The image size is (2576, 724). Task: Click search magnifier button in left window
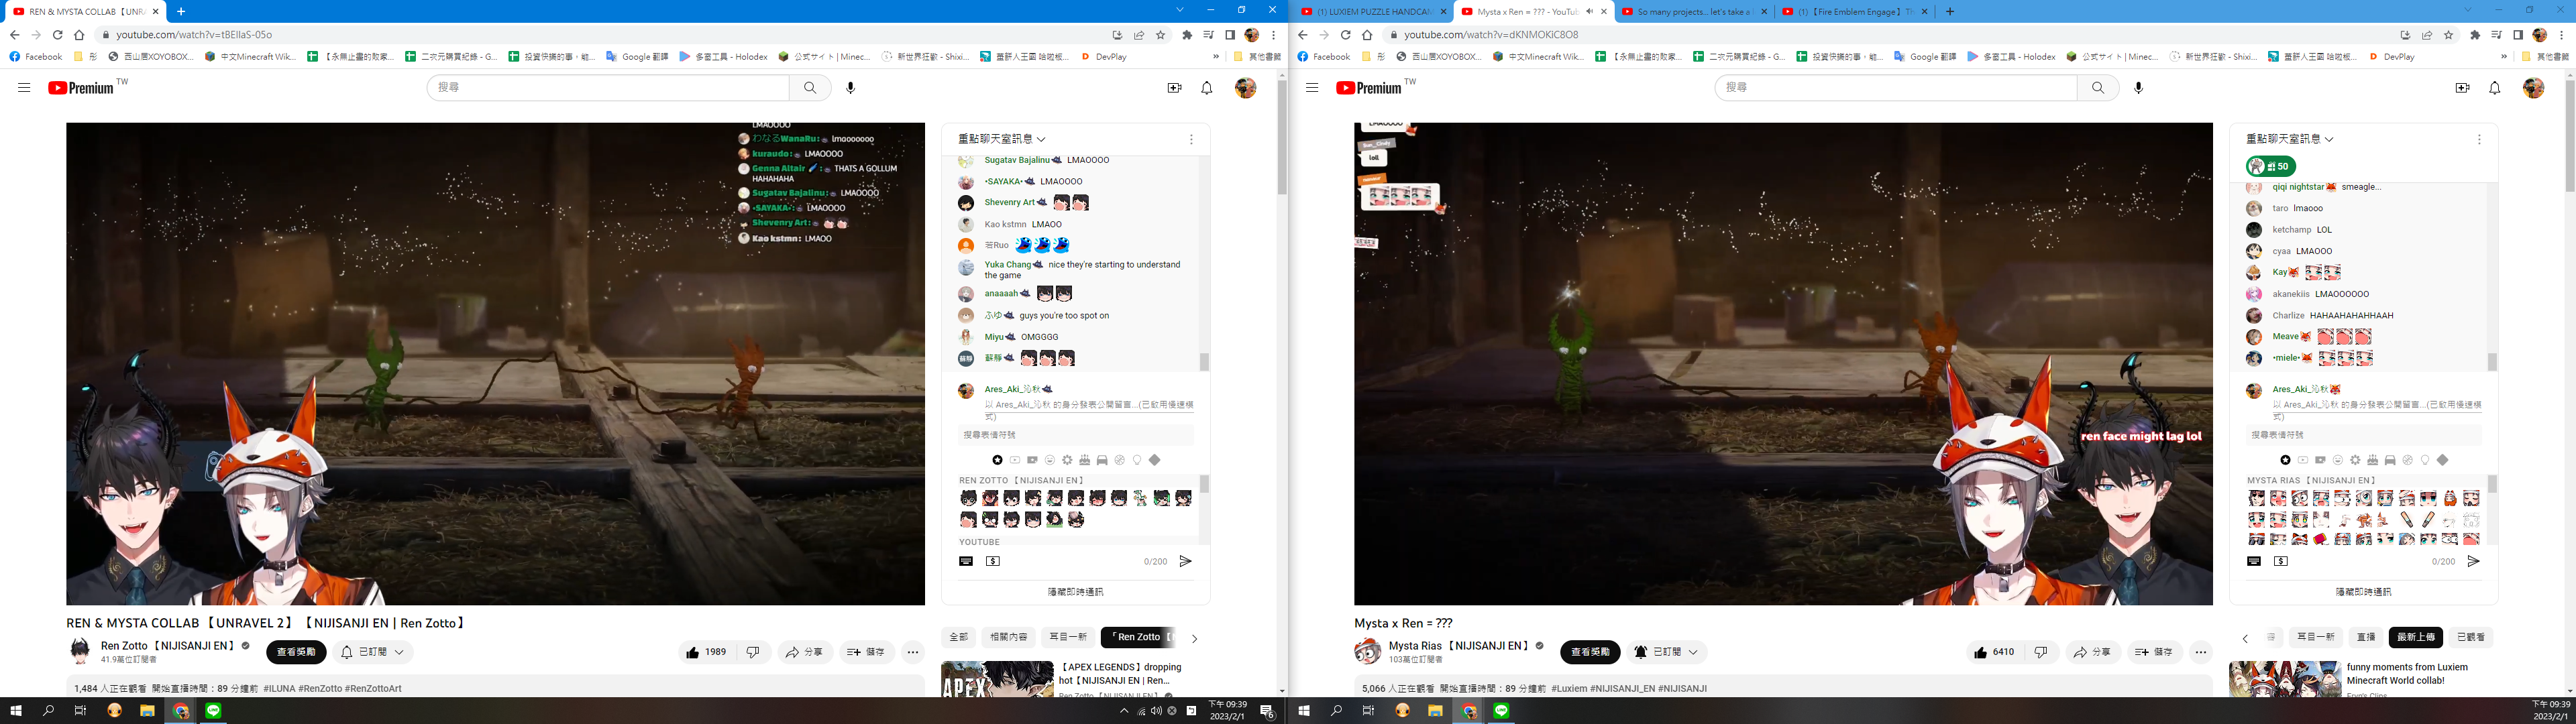tap(810, 88)
